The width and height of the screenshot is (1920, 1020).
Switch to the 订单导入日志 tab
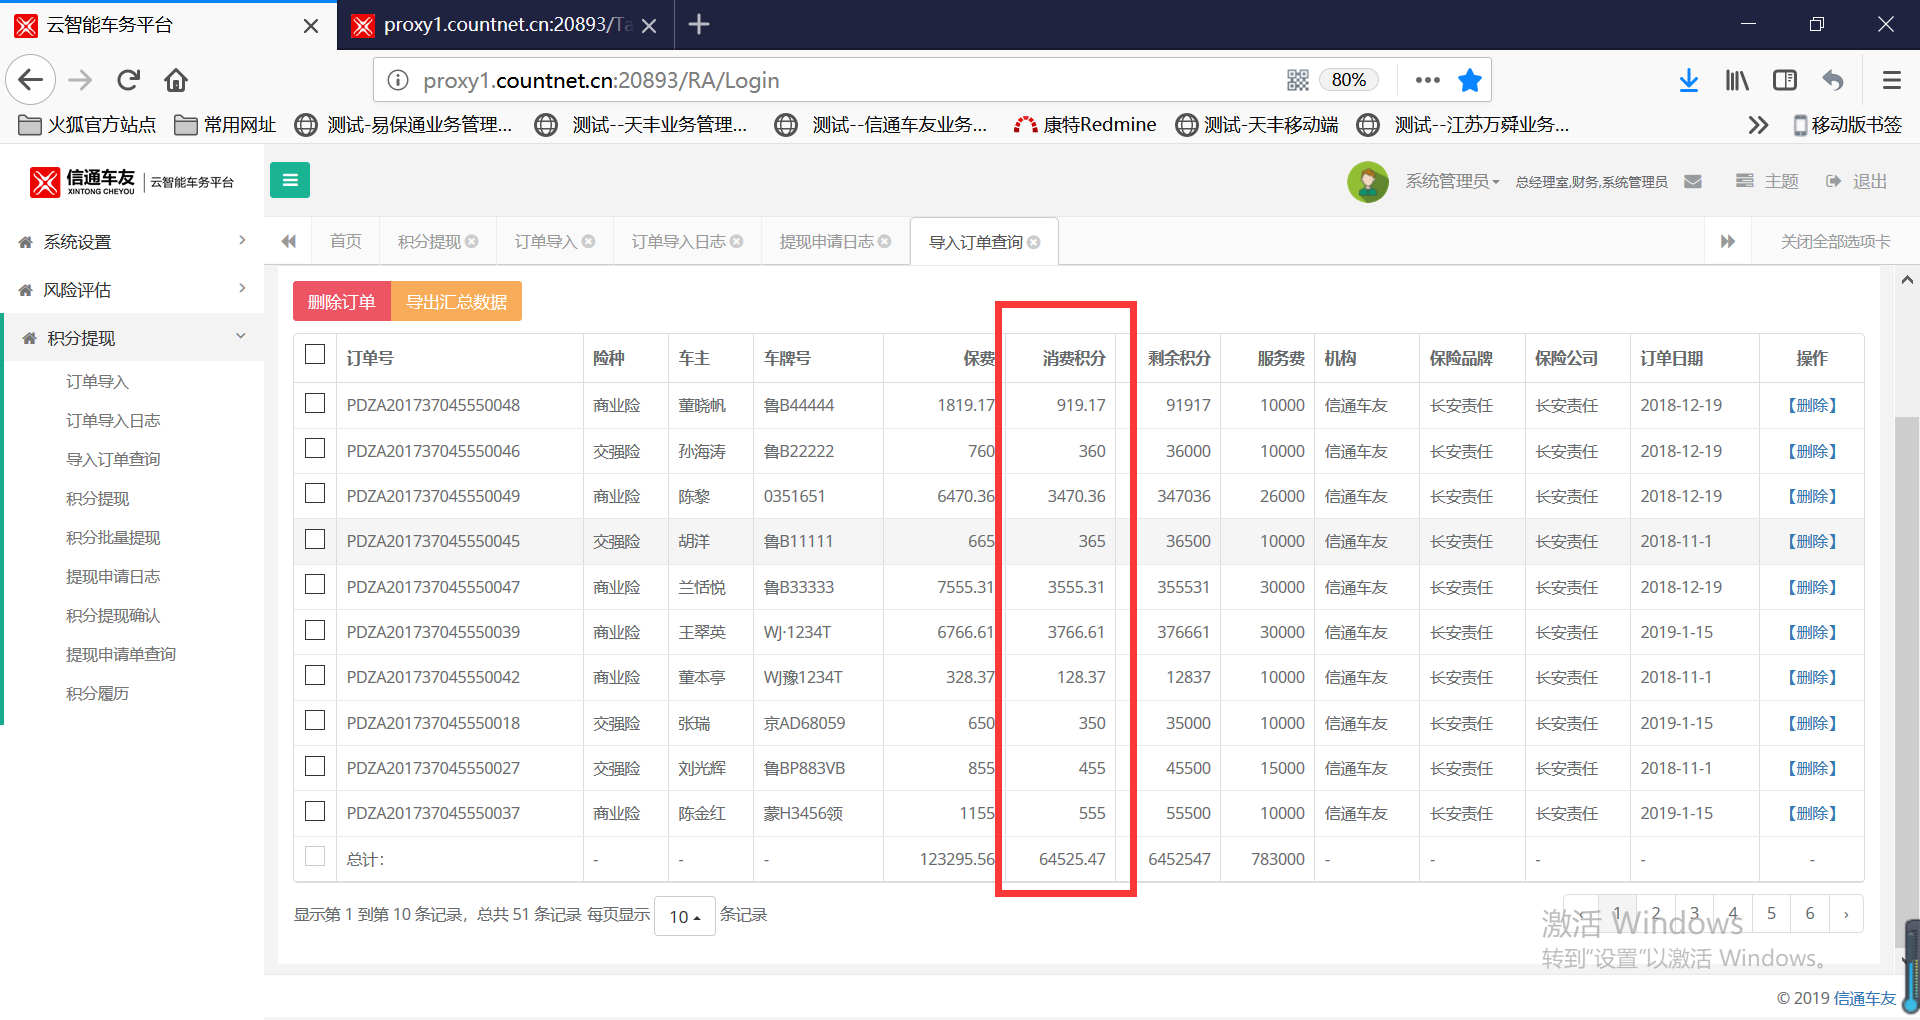click(678, 242)
